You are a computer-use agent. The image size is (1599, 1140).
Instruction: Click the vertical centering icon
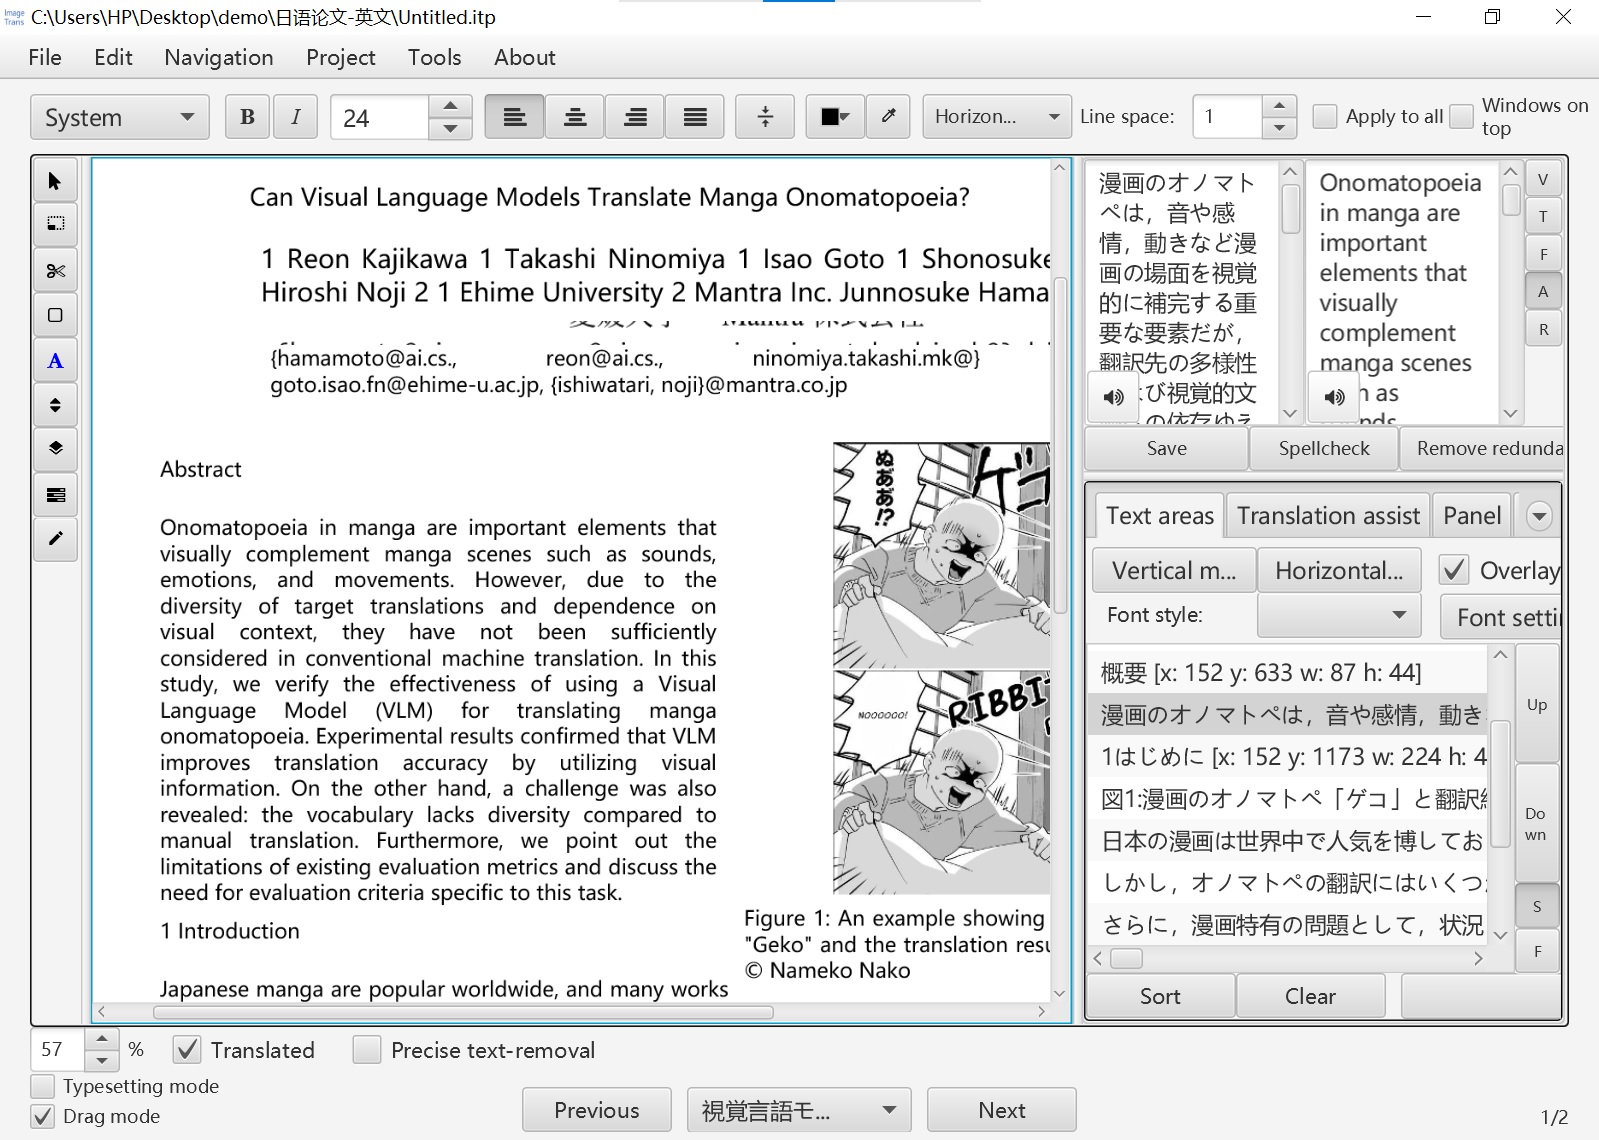[764, 117]
